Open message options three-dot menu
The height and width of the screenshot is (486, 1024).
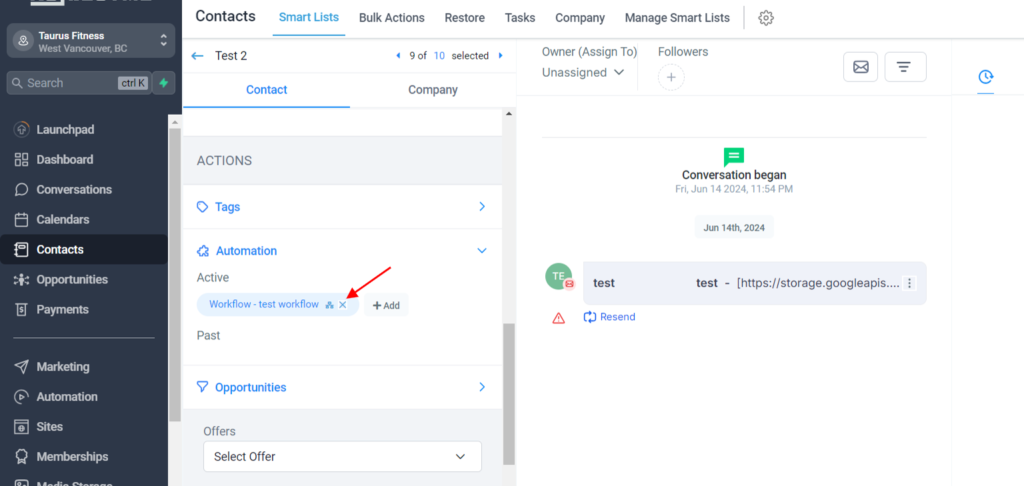point(910,283)
